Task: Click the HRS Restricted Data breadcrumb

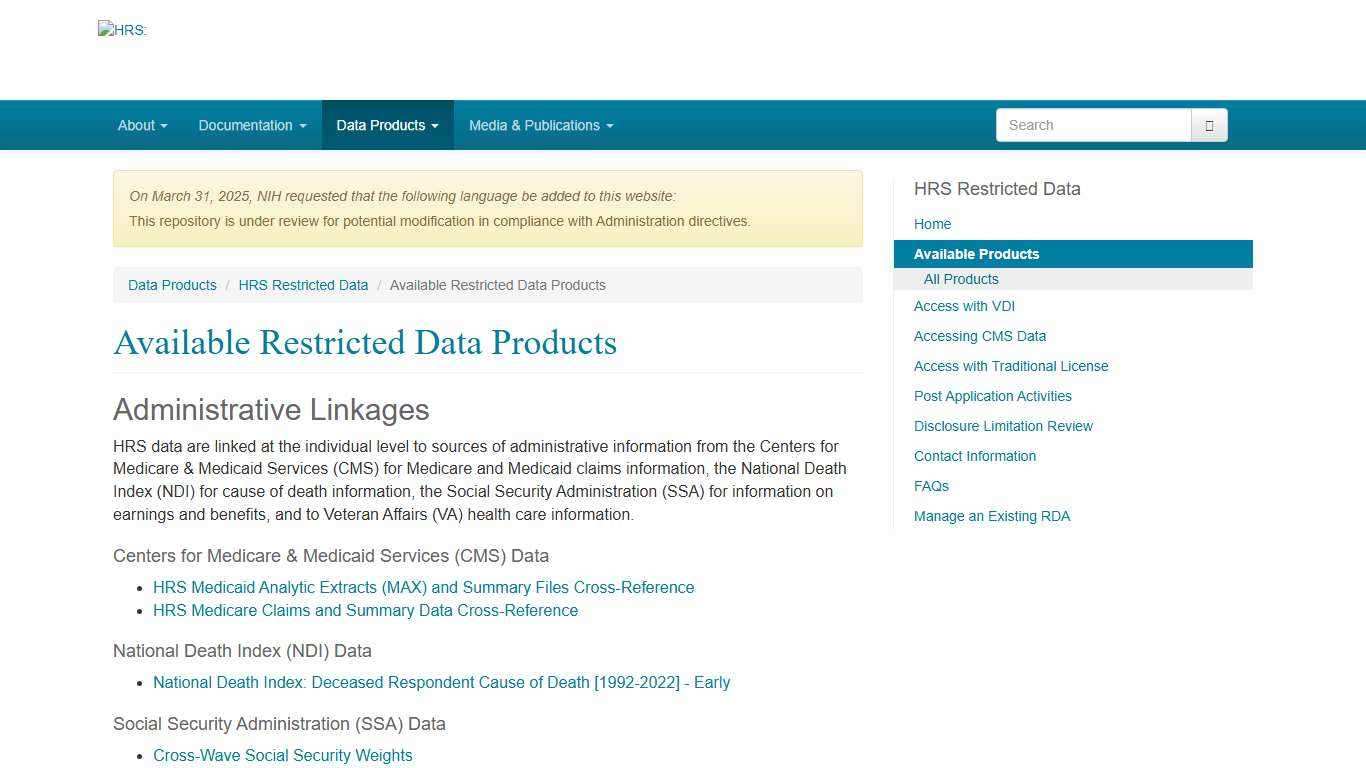Action: coord(303,285)
